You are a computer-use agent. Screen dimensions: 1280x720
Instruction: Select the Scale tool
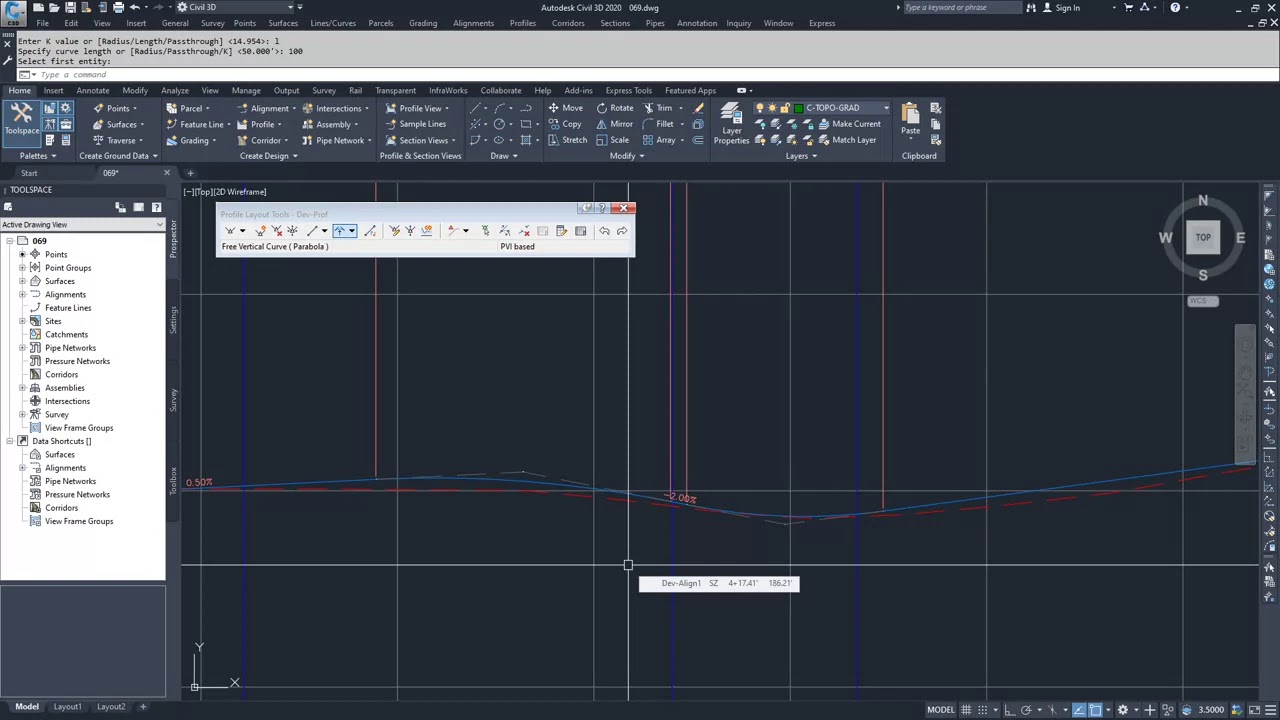tap(612, 140)
